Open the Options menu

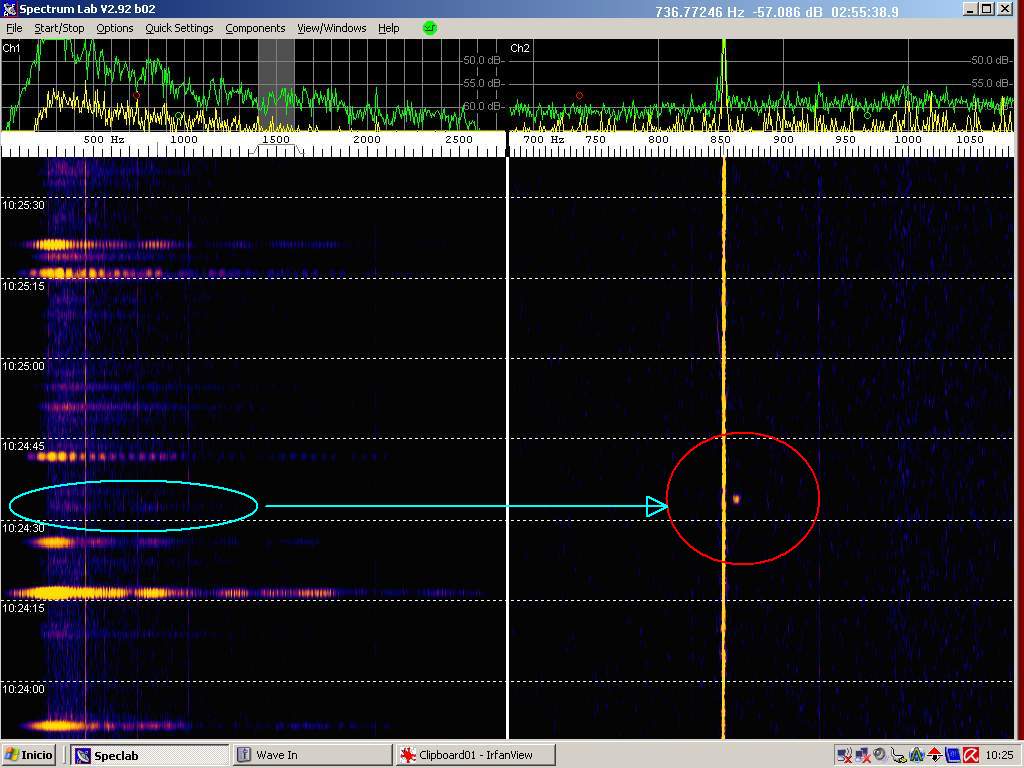click(x=114, y=28)
